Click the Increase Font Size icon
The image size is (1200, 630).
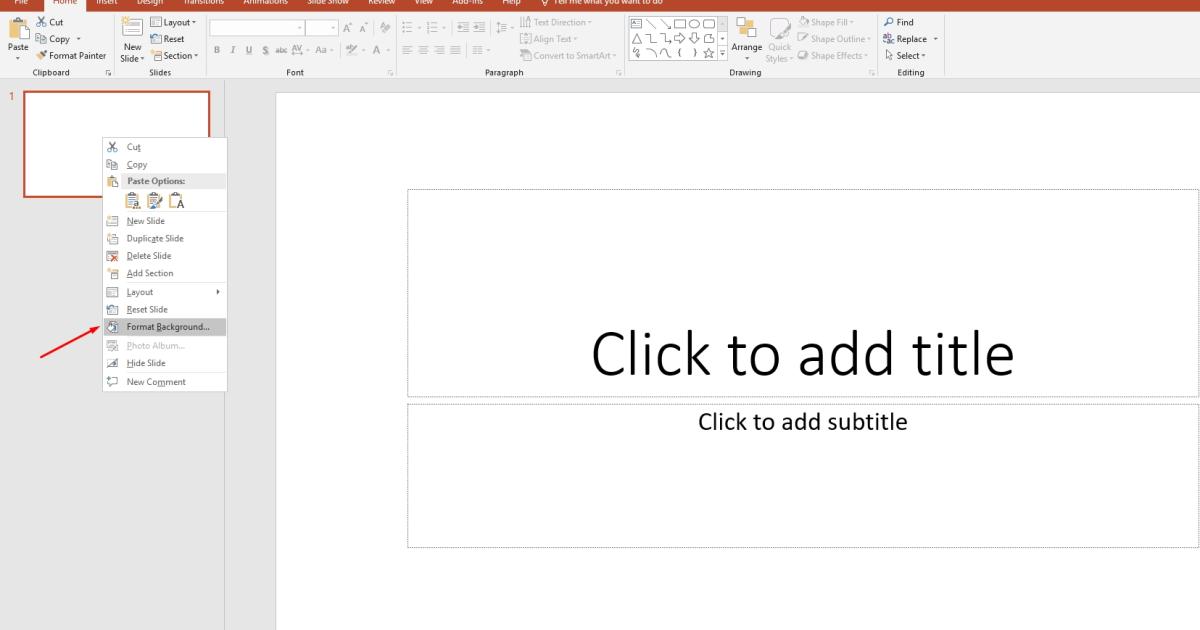[348, 28]
